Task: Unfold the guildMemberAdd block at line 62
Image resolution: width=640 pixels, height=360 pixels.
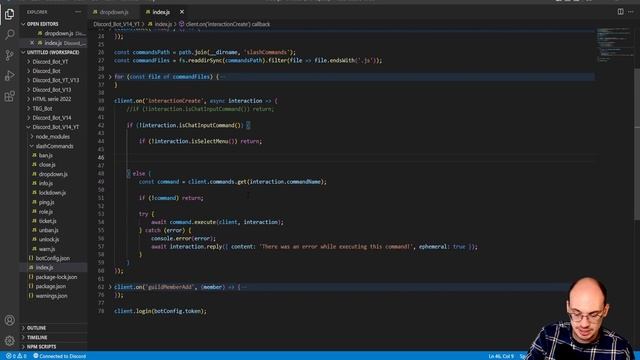Action: [110, 287]
